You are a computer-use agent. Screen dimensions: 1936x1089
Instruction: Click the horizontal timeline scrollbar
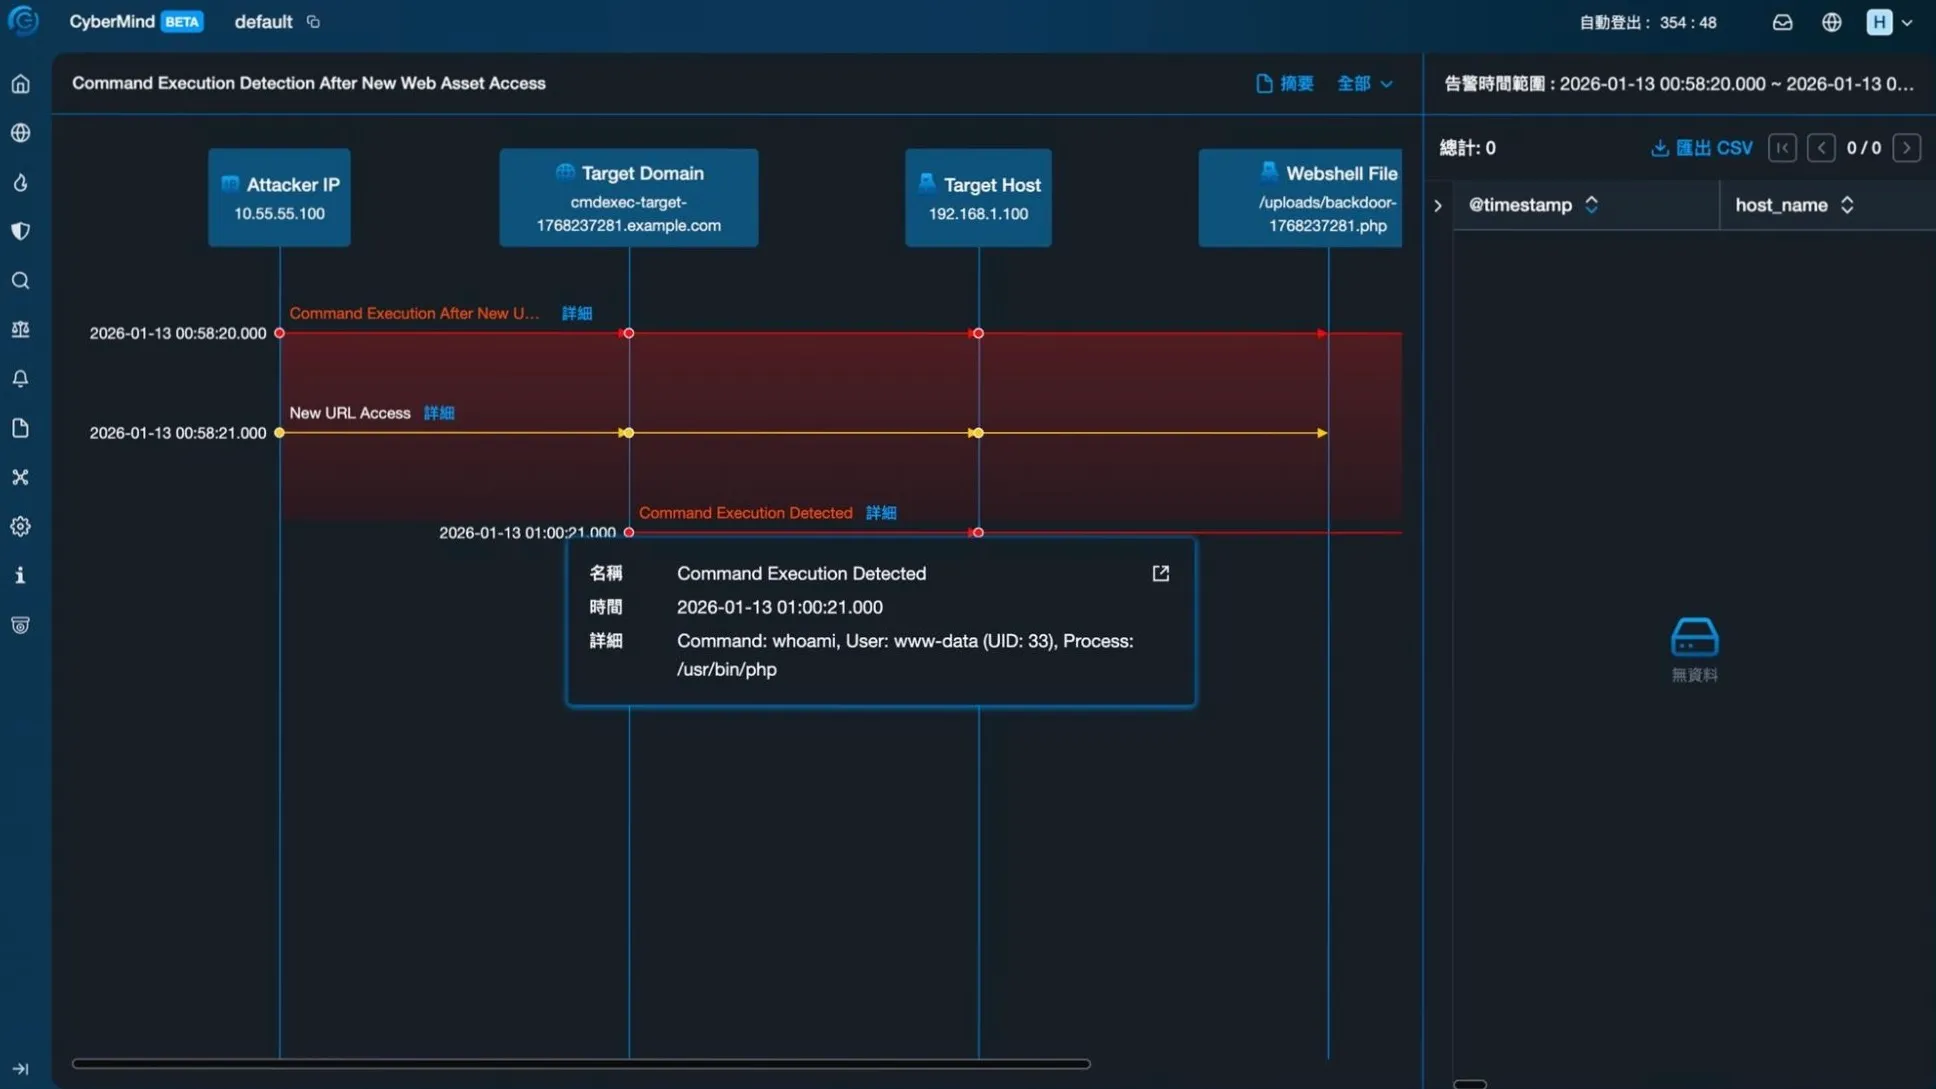click(x=580, y=1064)
